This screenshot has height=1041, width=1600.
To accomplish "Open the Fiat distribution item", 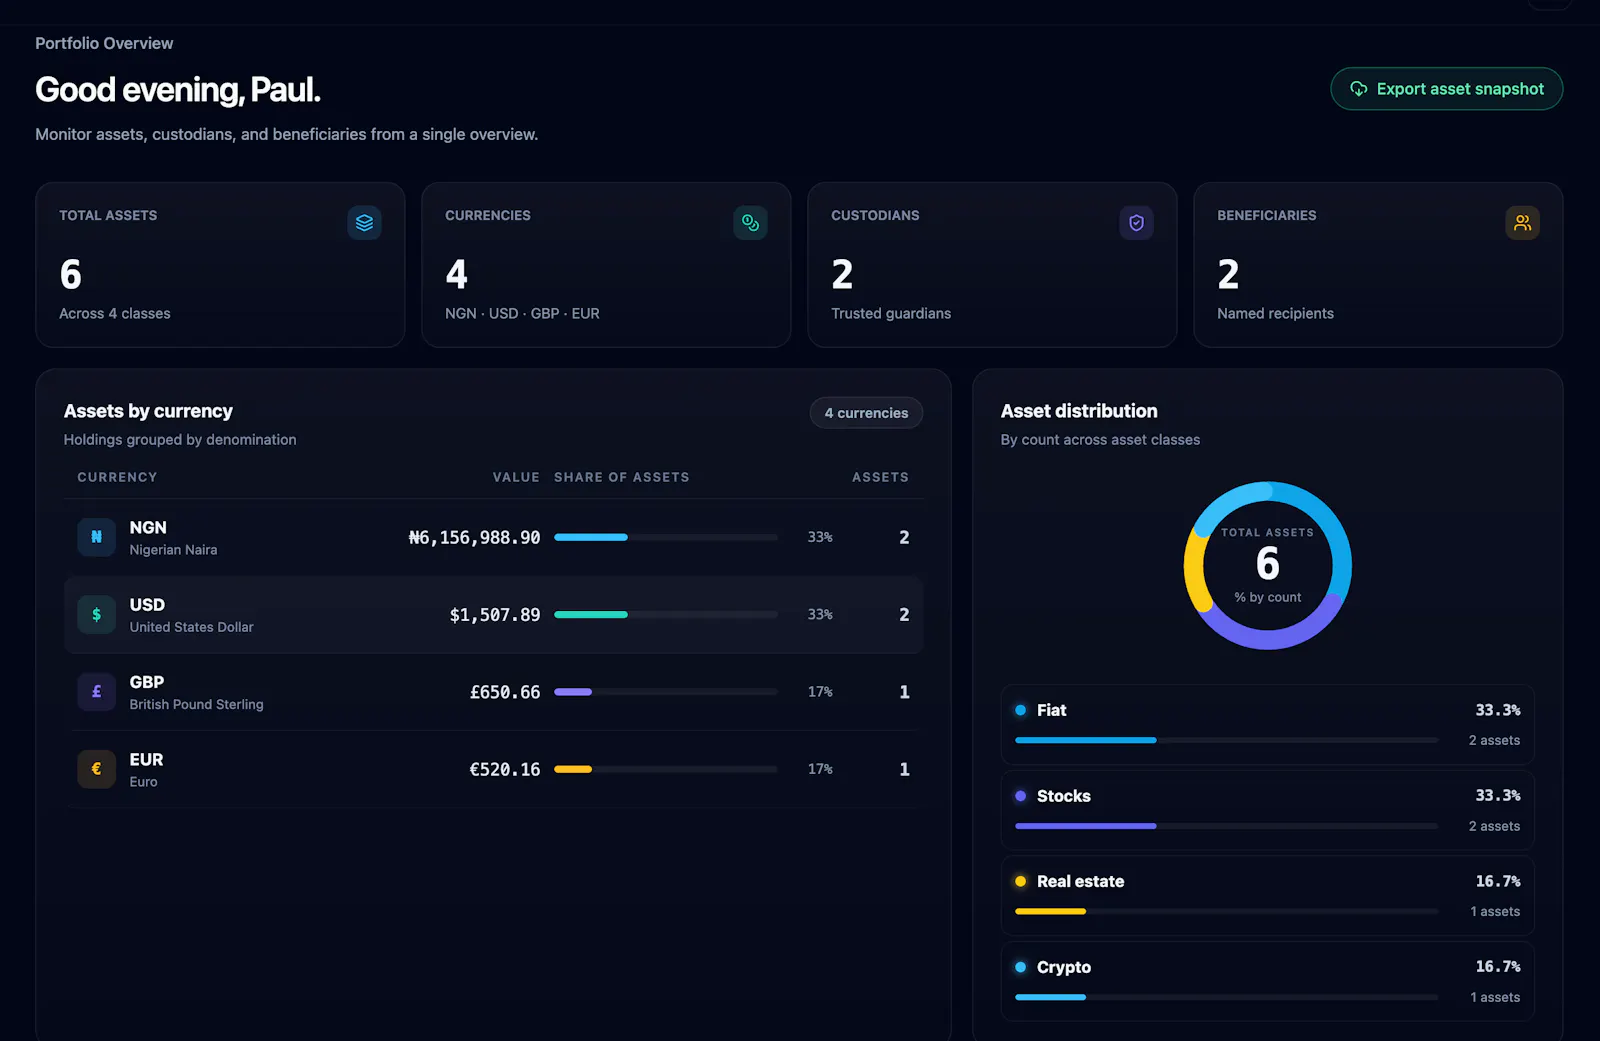I will [1267, 724].
